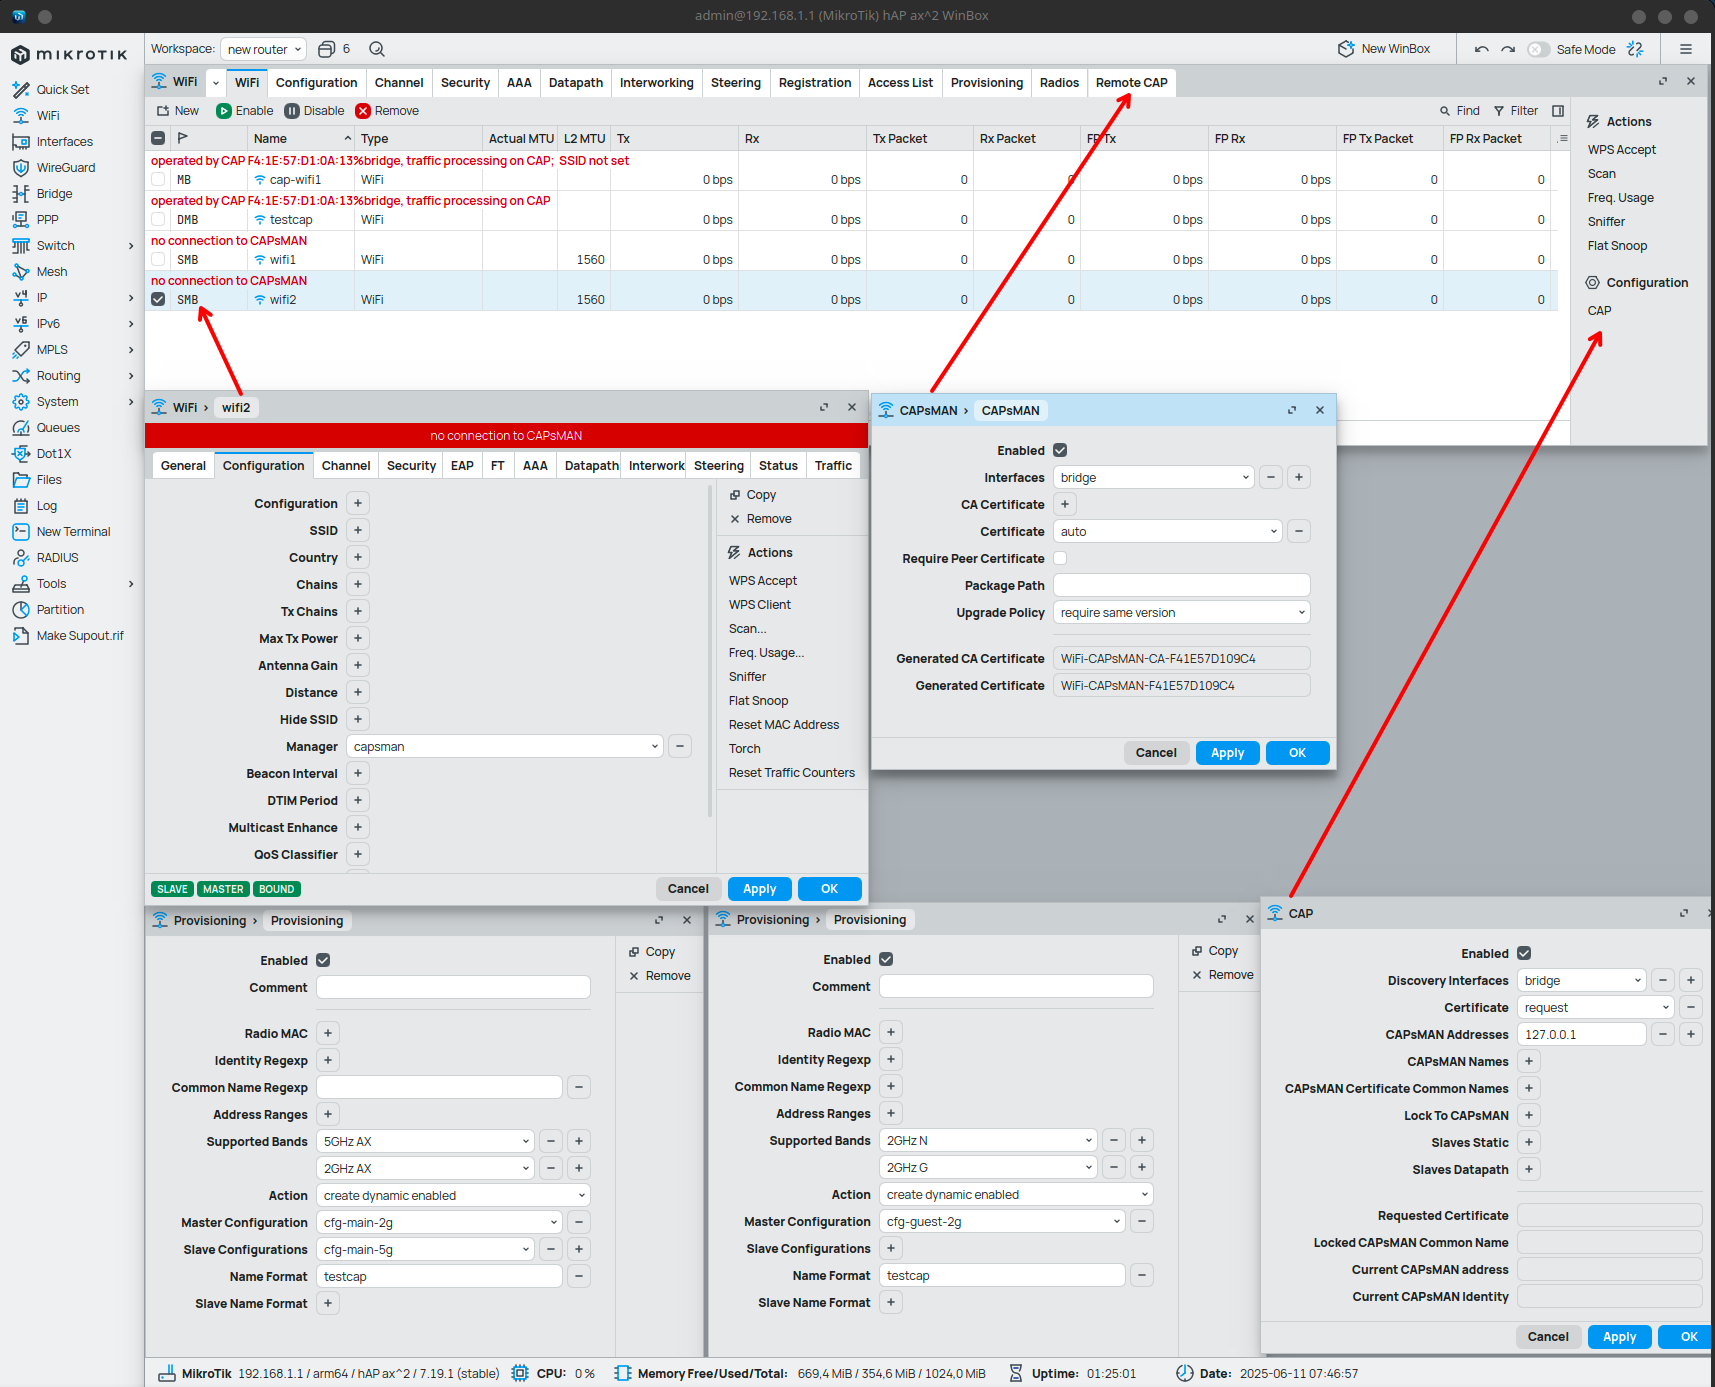Screen dimensions: 1715x1387
Task: Switch to the Provisioning tab
Action: 986,83
